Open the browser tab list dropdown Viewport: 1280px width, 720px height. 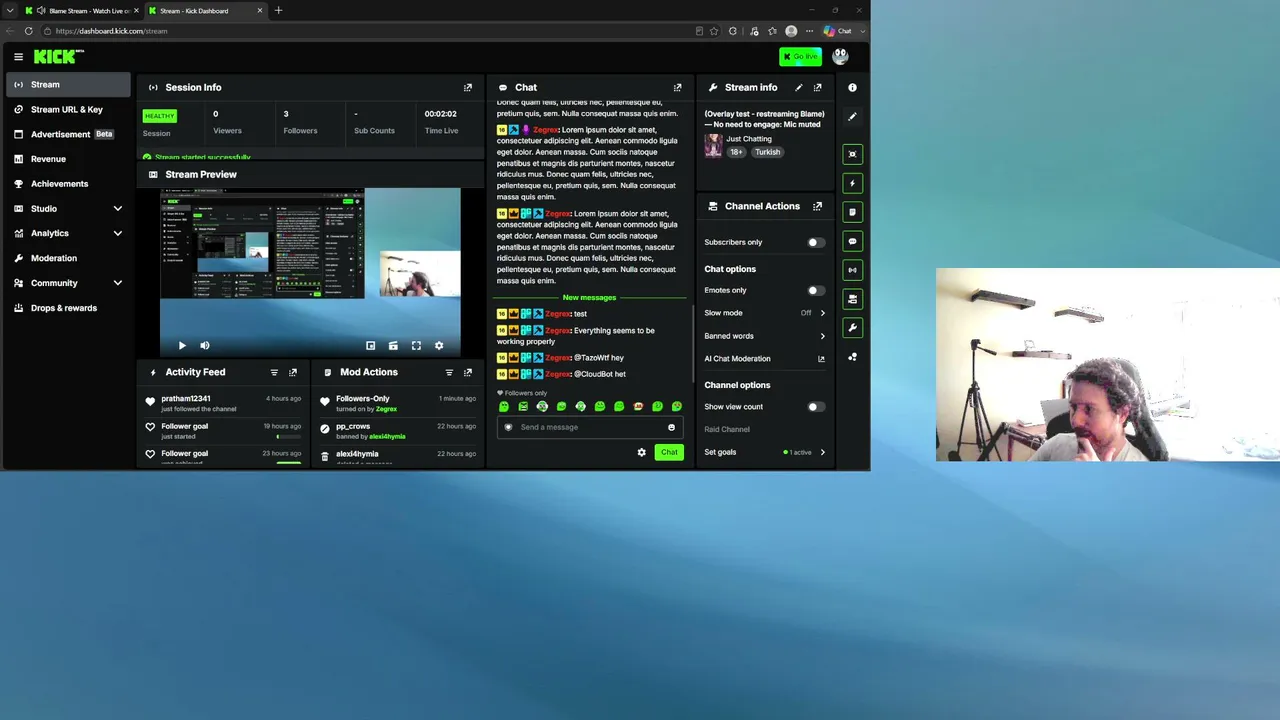pos(10,11)
